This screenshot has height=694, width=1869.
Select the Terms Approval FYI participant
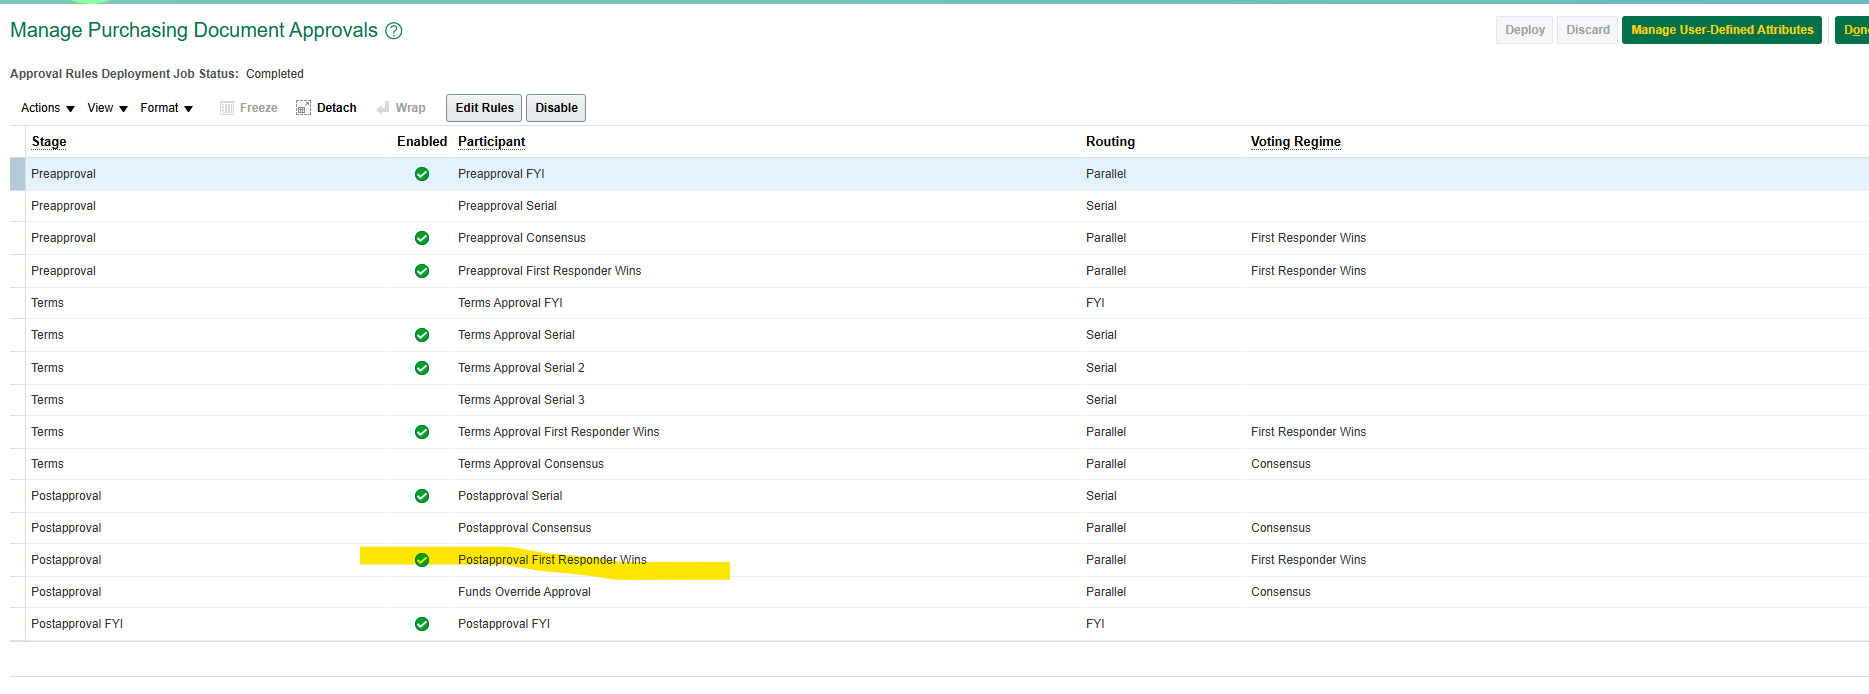510,303
